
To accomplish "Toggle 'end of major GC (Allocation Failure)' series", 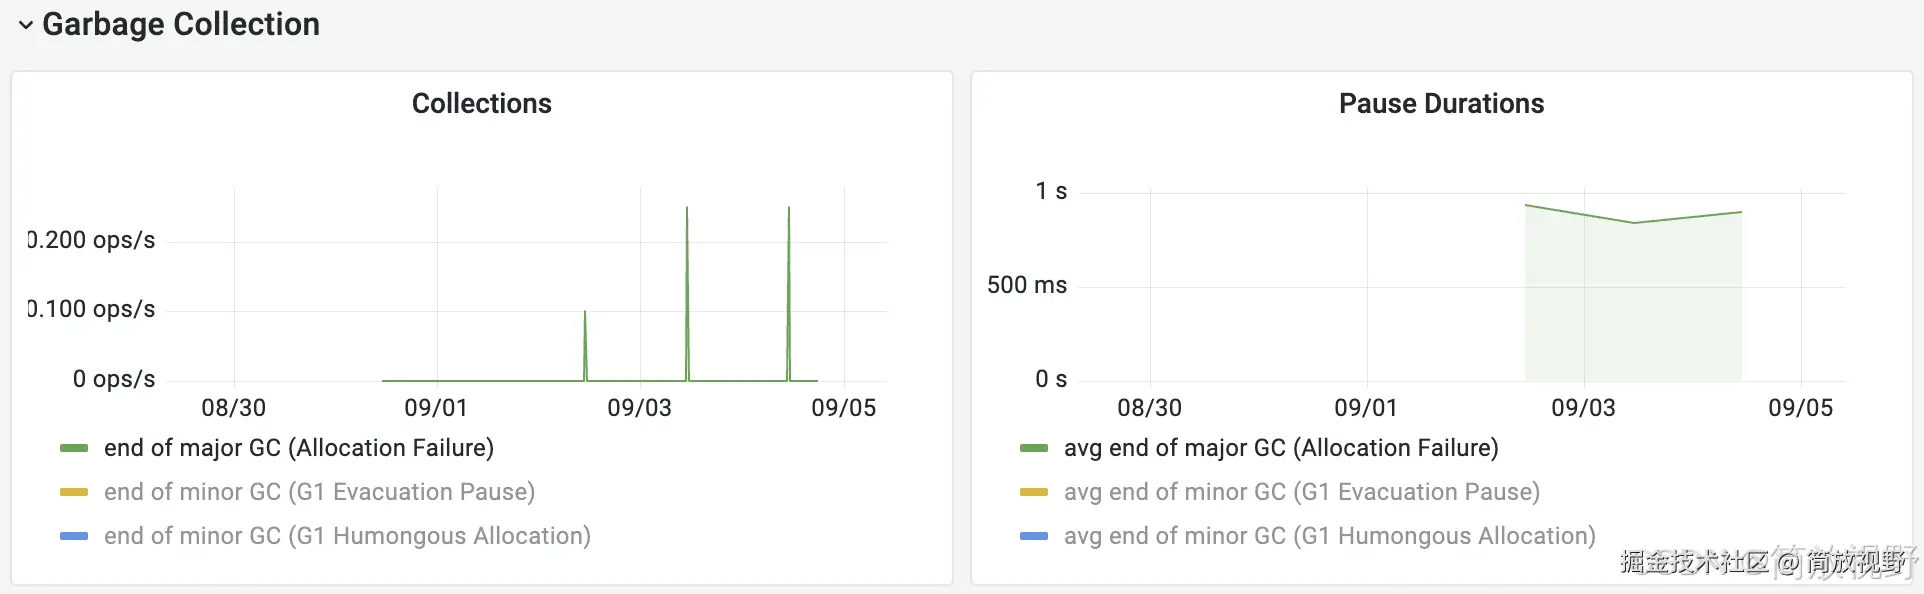I will click(x=298, y=448).
